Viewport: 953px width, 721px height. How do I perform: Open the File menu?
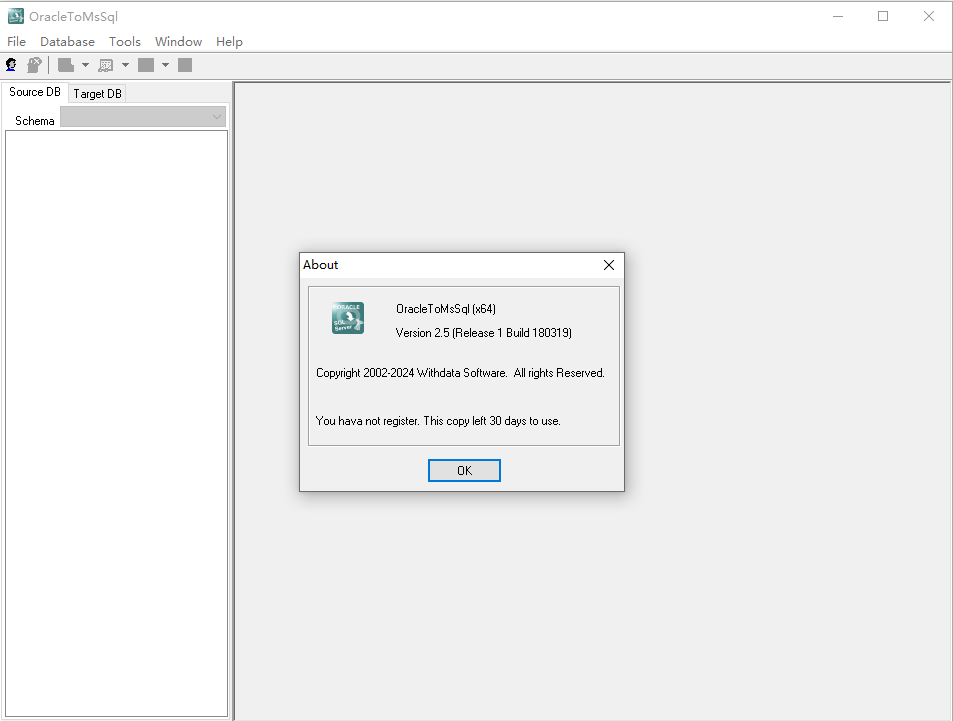[x=16, y=42]
